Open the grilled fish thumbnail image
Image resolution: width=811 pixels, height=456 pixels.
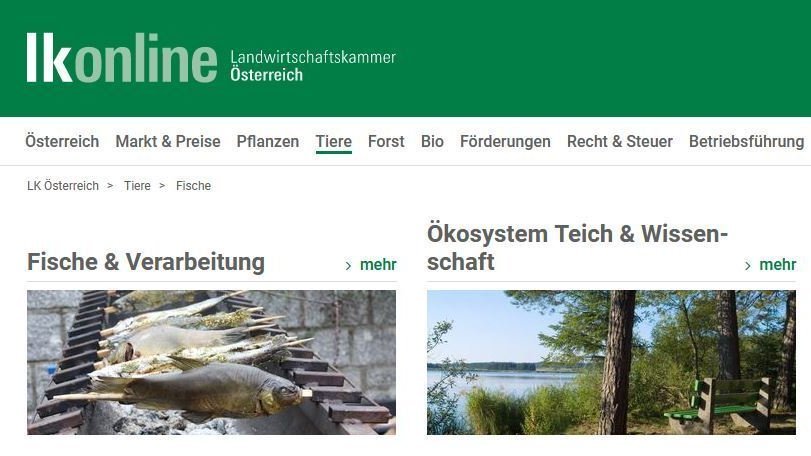click(x=212, y=362)
